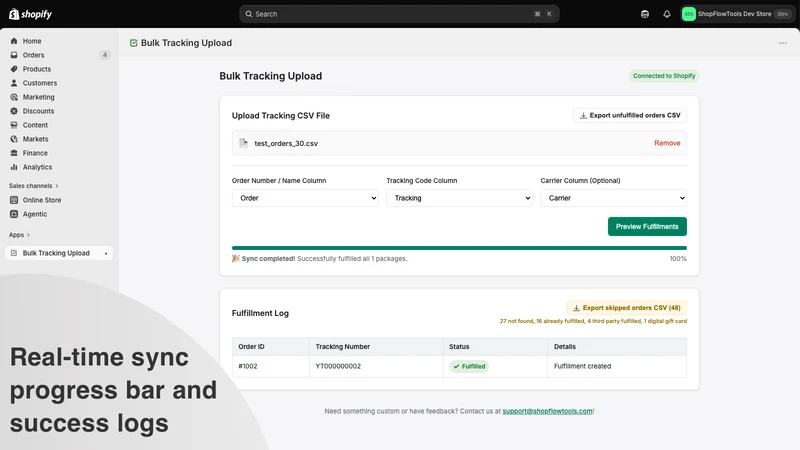Click the test_orders_30.csv file icon
The height and width of the screenshot is (450, 800).
243,143
